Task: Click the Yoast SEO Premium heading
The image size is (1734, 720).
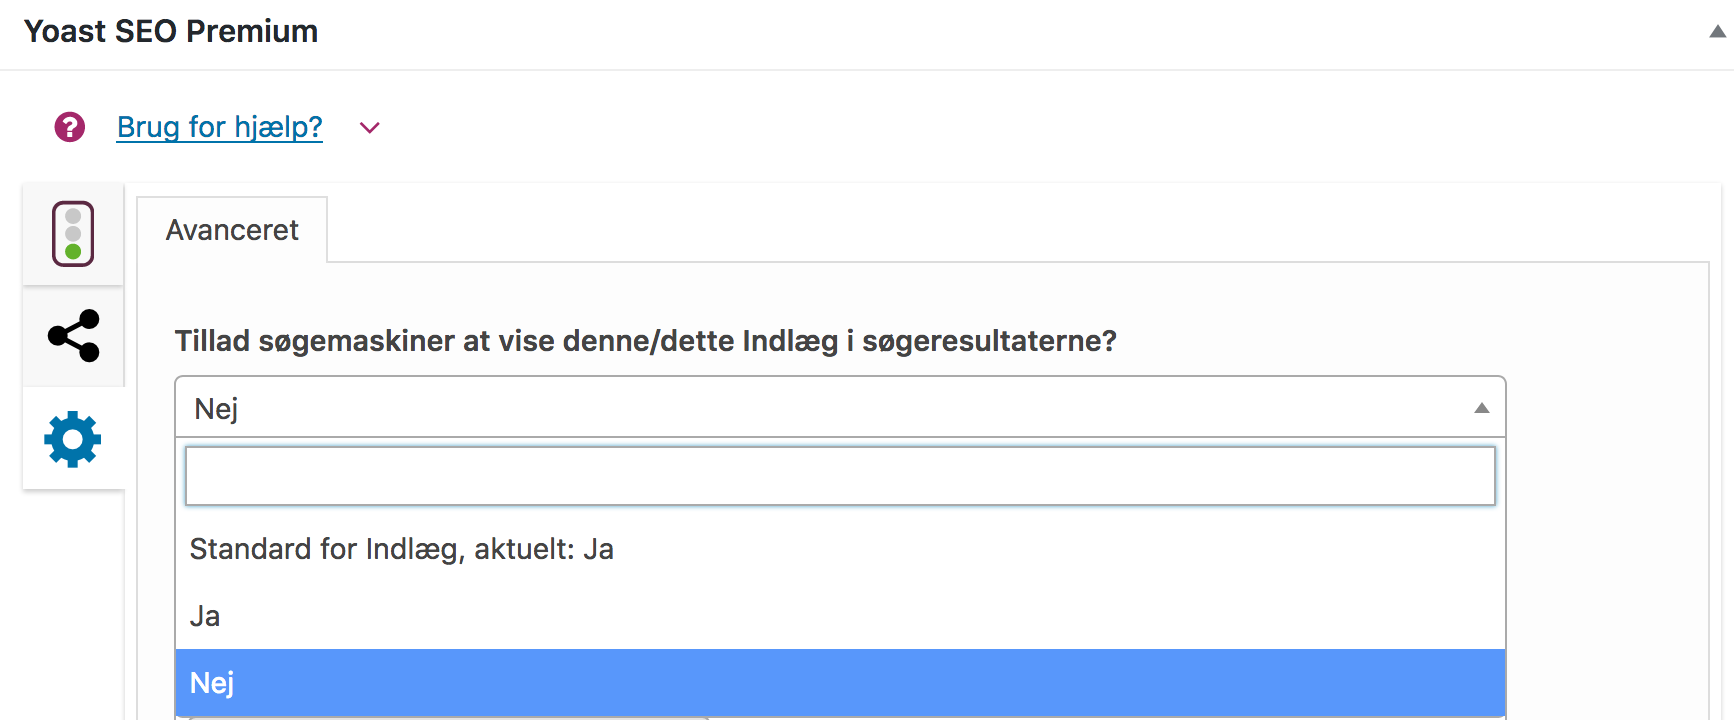Action: [171, 32]
